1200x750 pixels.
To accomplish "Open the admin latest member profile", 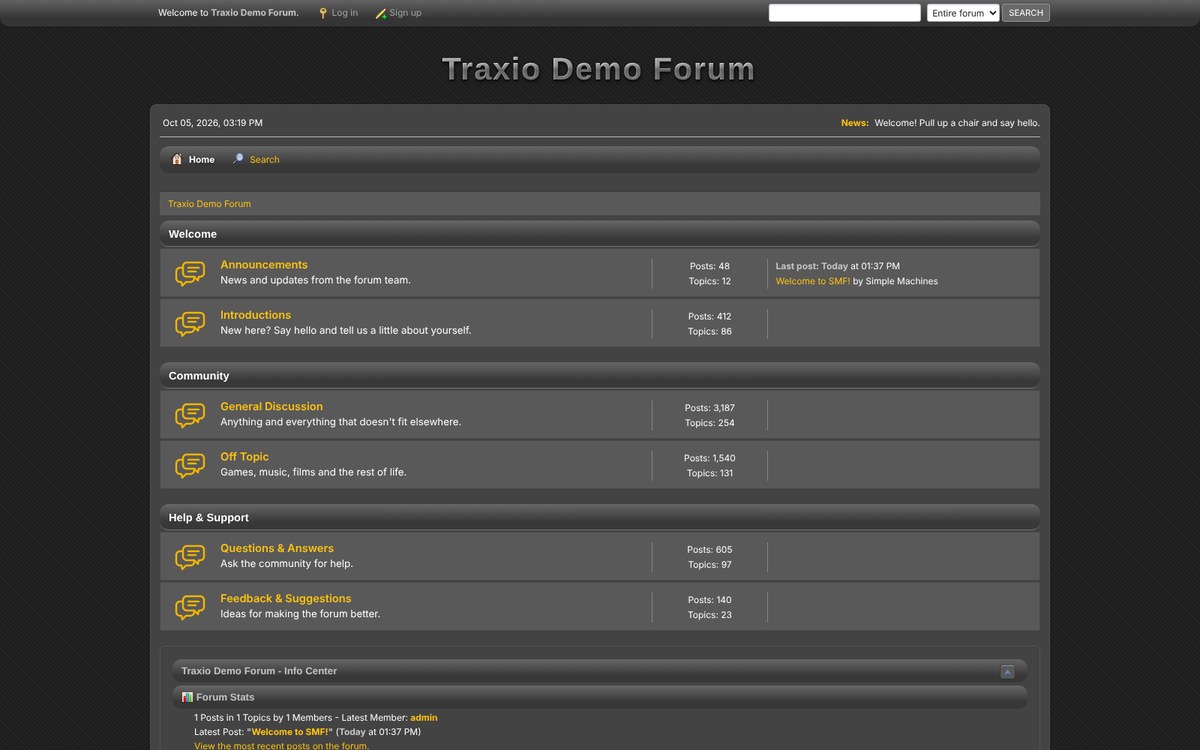I will (424, 718).
